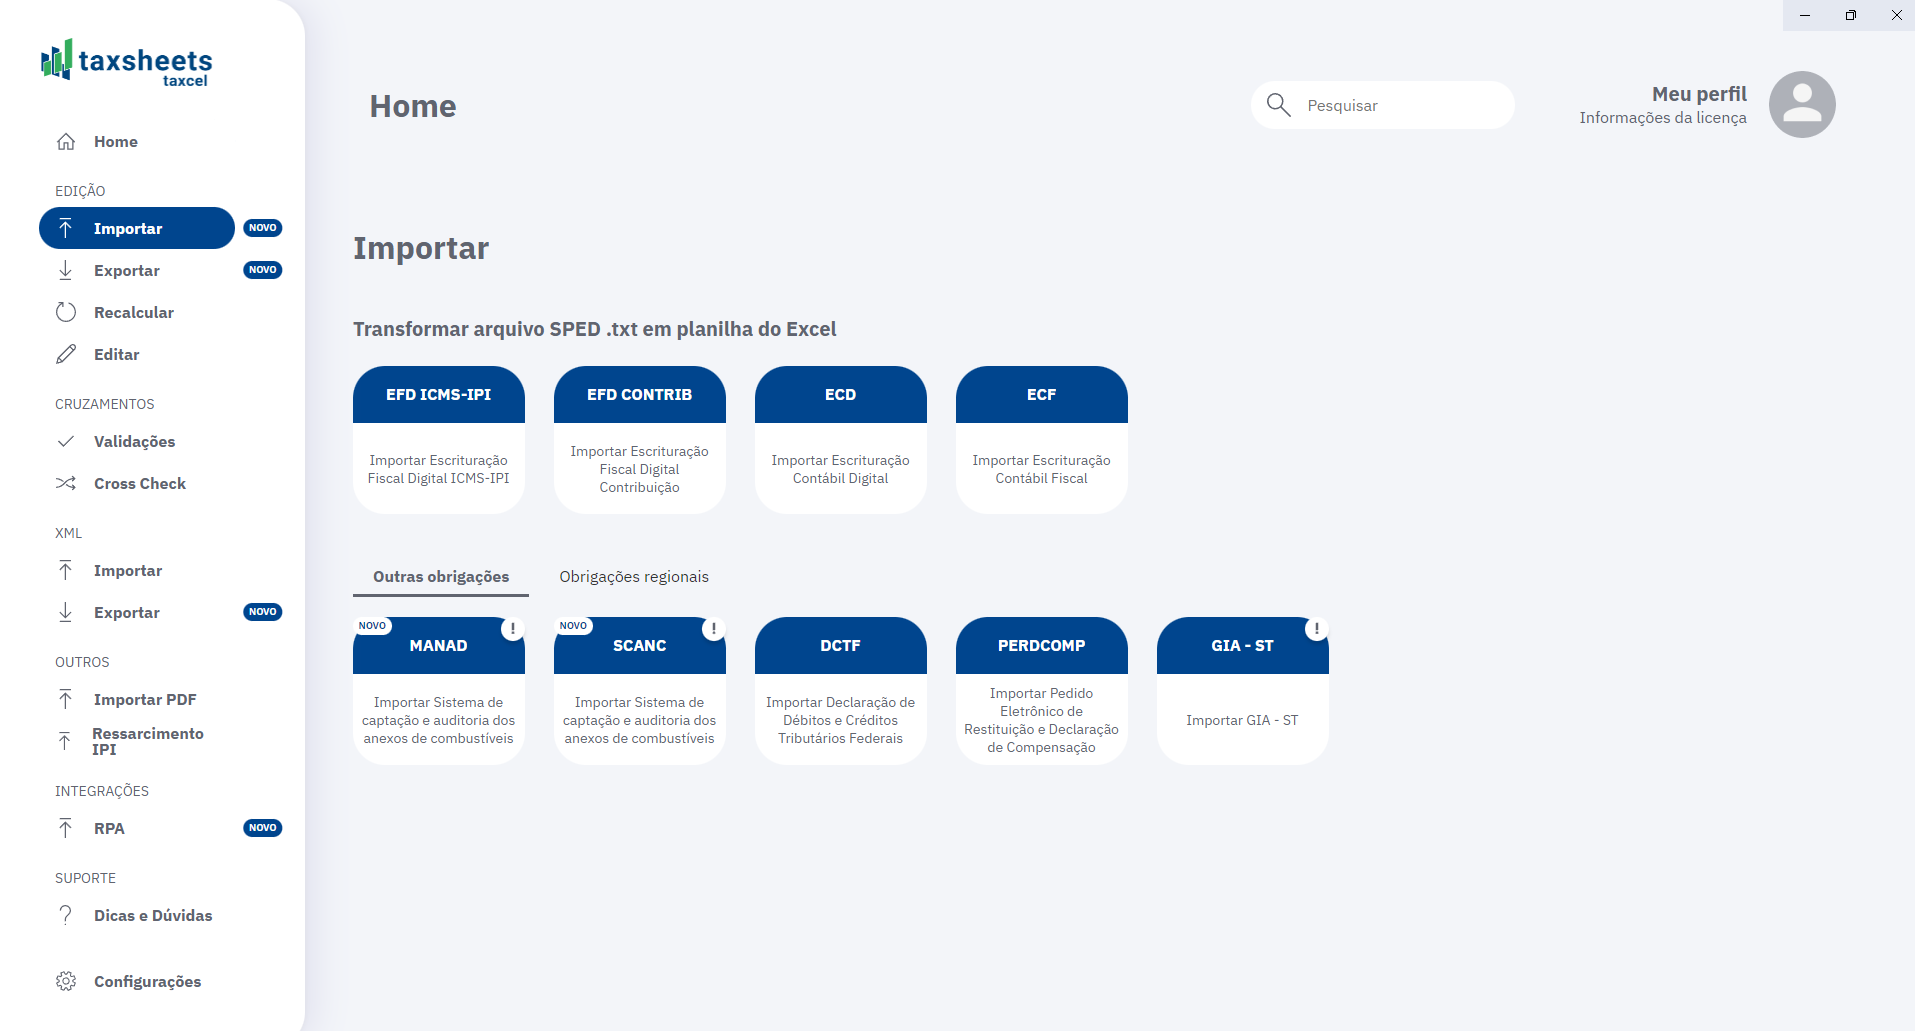
Task: Click the Recalcular circular arrow icon
Action: point(66,312)
